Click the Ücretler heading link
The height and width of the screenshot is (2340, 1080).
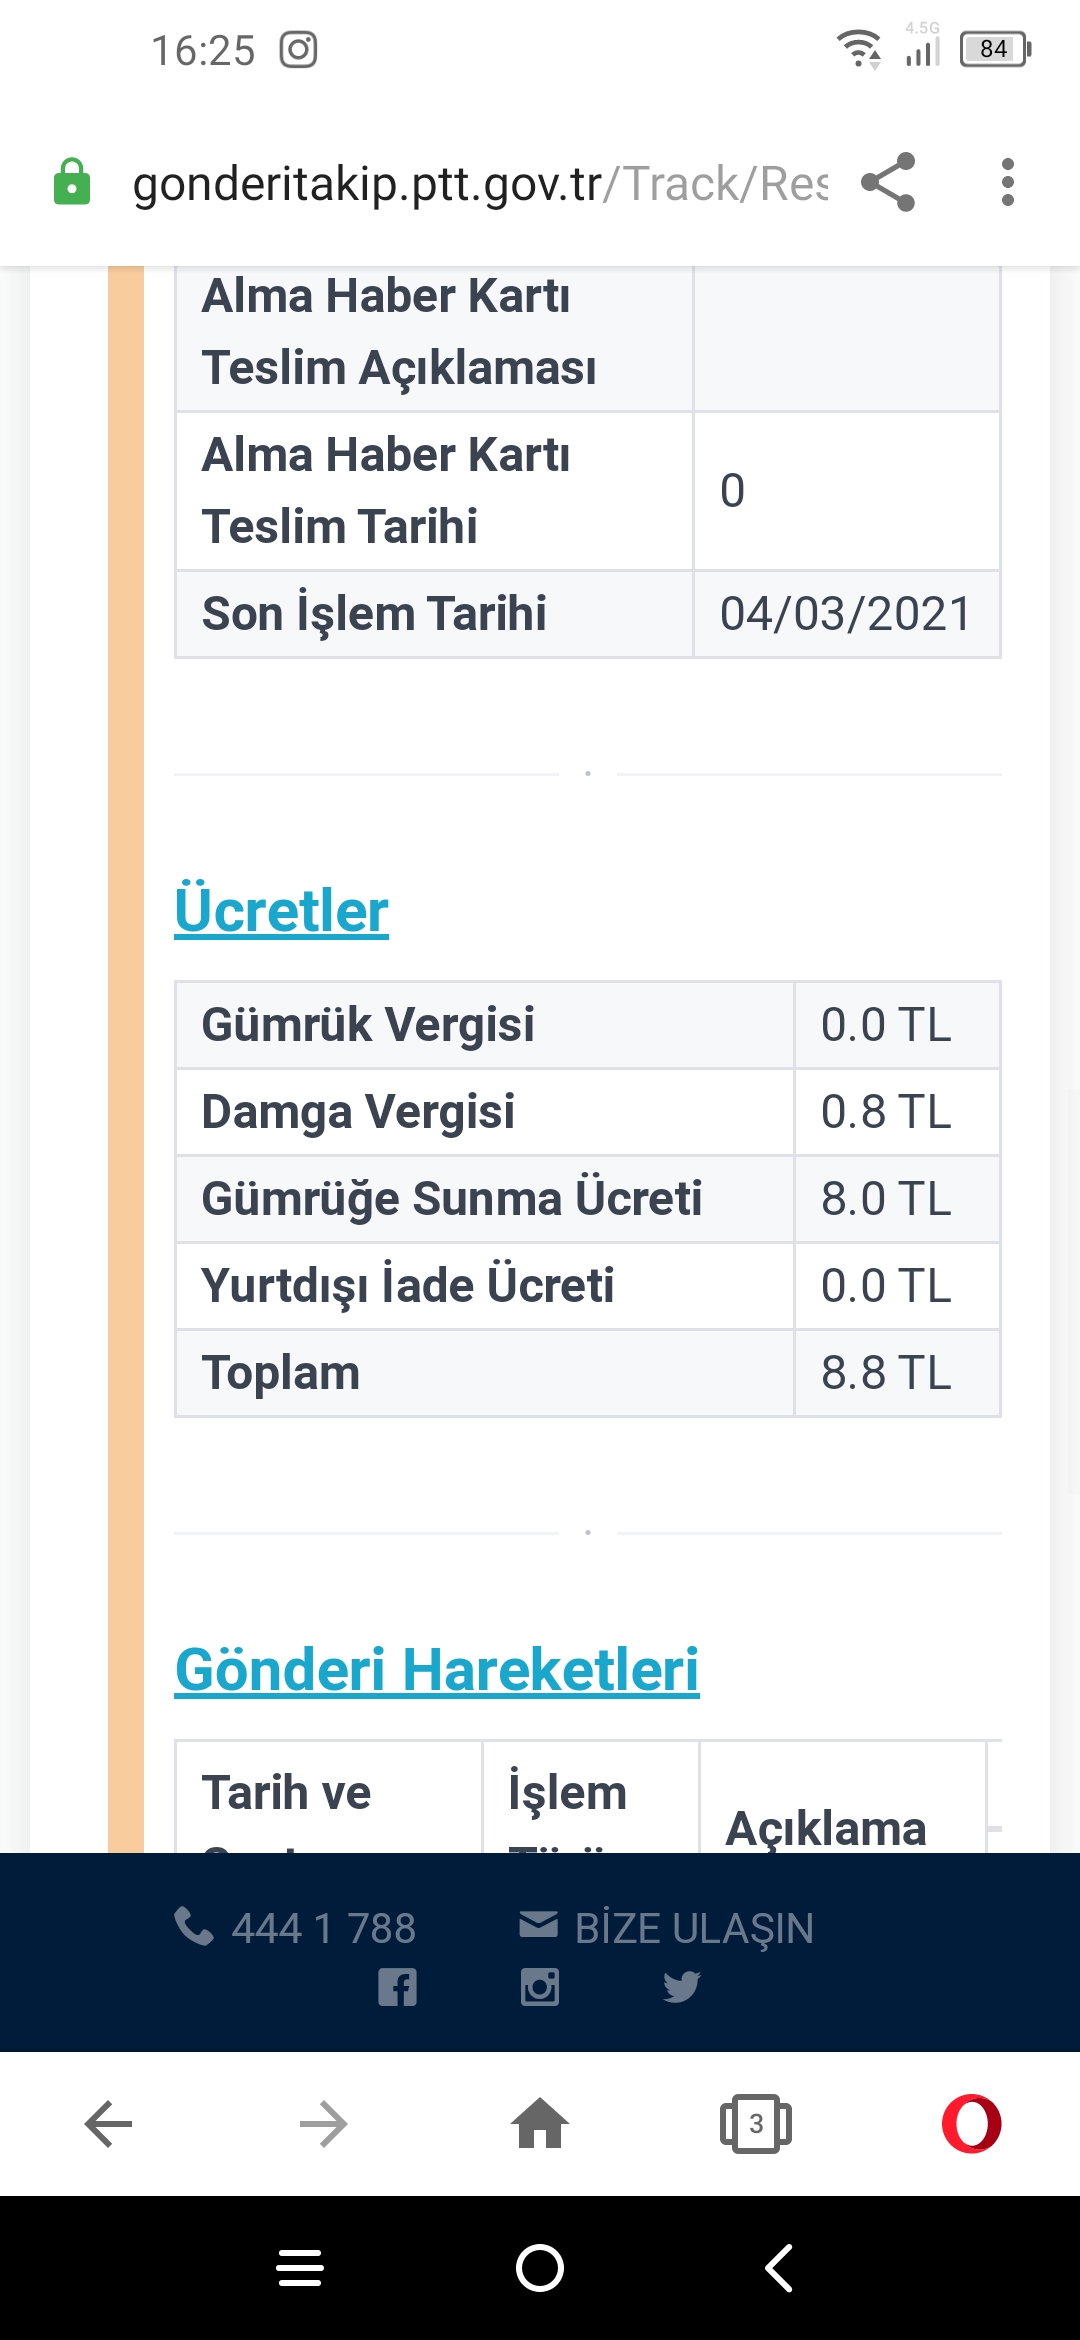click(281, 910)
